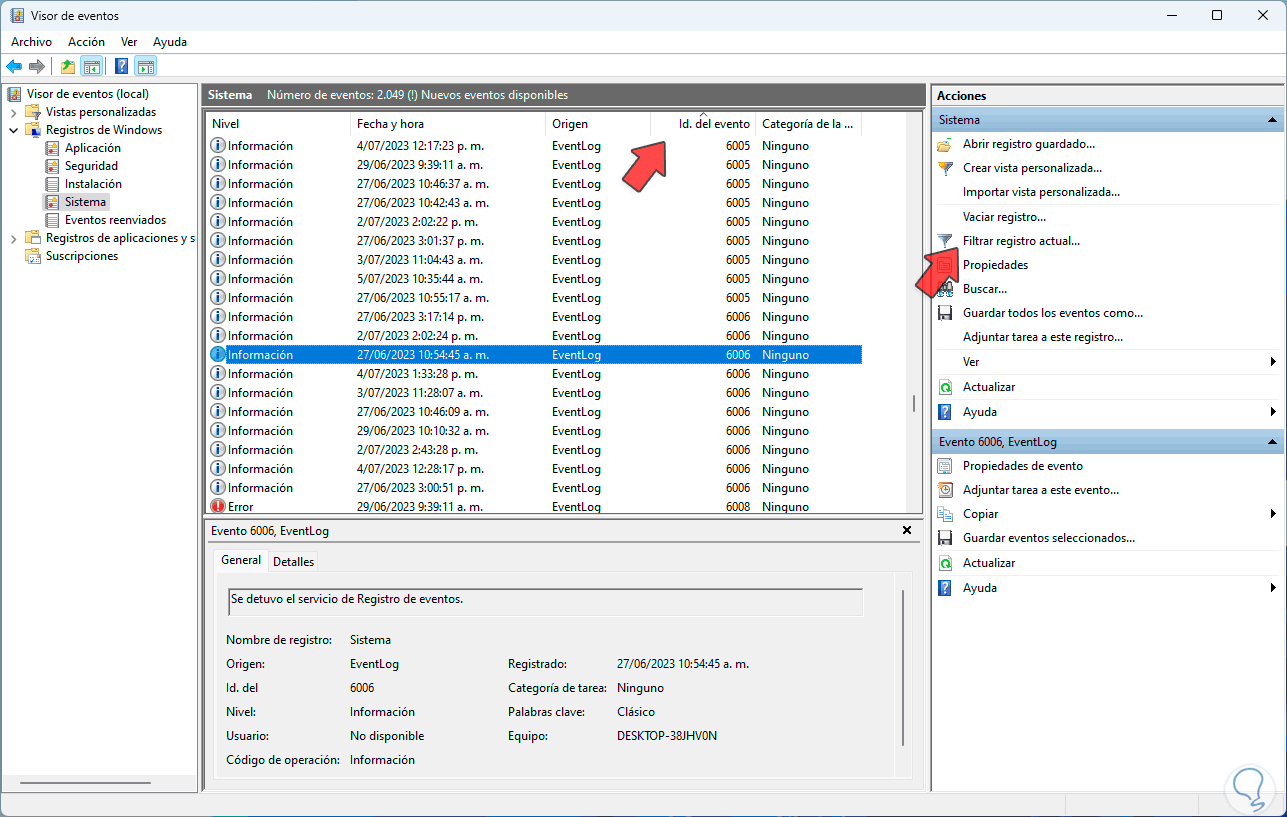This screenshot has width=1287, height=817.
Task: Expand the Vistas personalizadas node
Action: [x=14, y=112]
